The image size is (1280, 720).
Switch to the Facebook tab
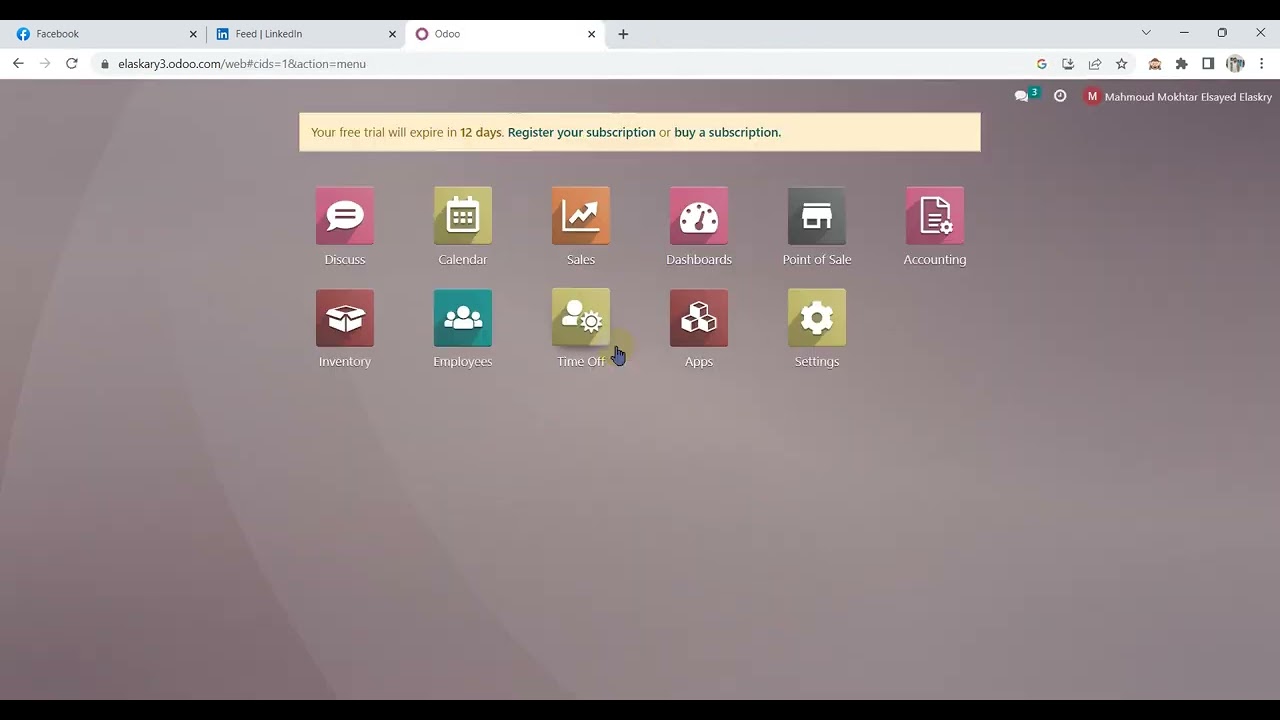coord(105,34)
